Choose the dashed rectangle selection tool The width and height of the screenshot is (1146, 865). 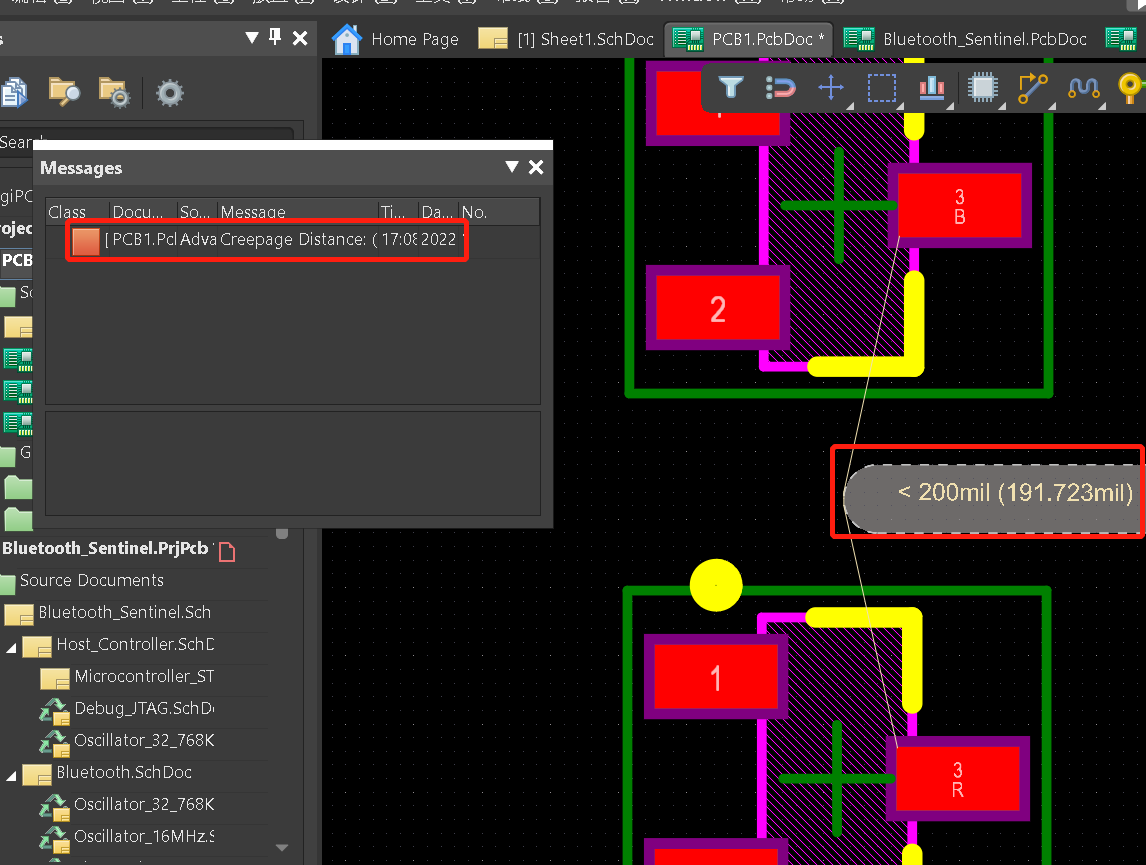881,88
